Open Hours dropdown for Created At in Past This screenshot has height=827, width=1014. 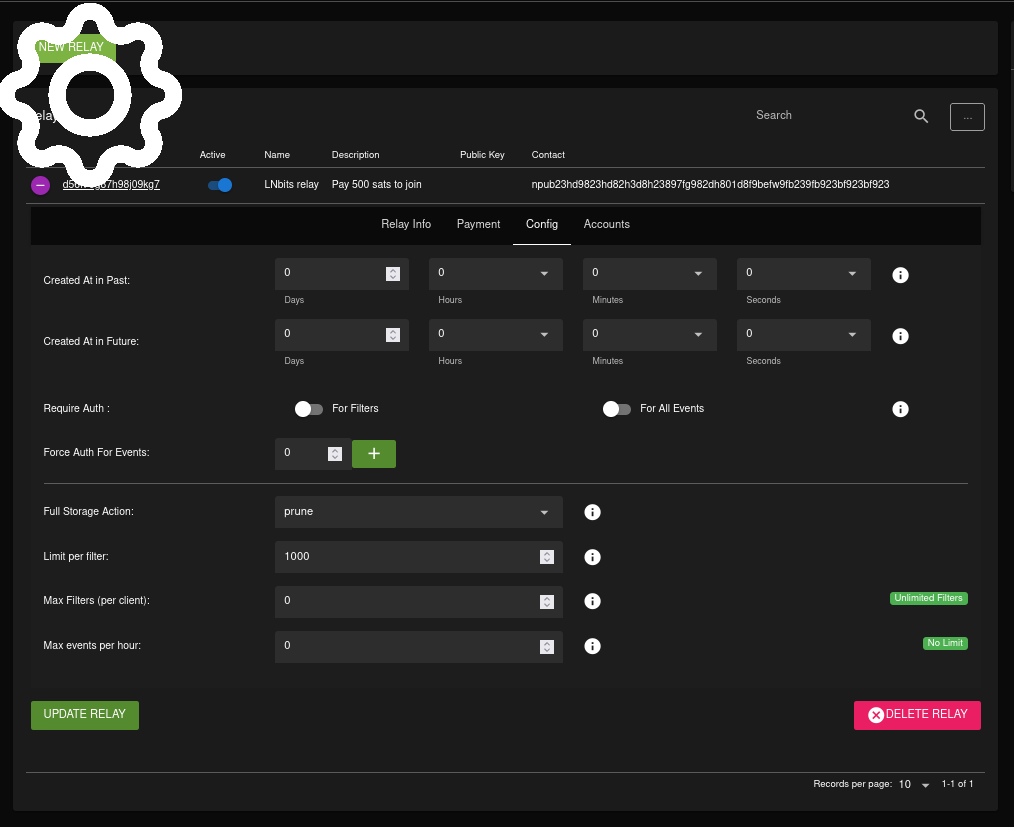(495, 273)
